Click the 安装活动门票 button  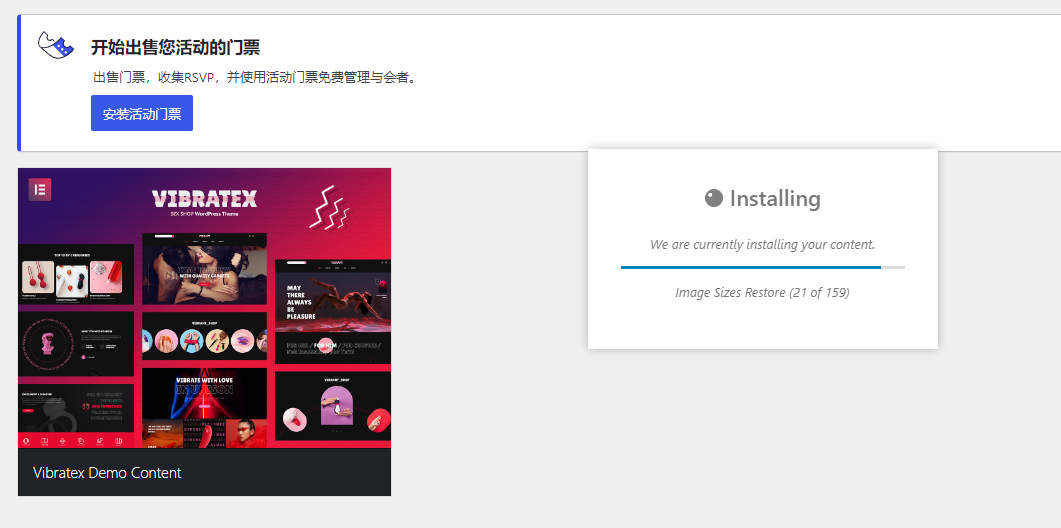(x=142, y=113)
